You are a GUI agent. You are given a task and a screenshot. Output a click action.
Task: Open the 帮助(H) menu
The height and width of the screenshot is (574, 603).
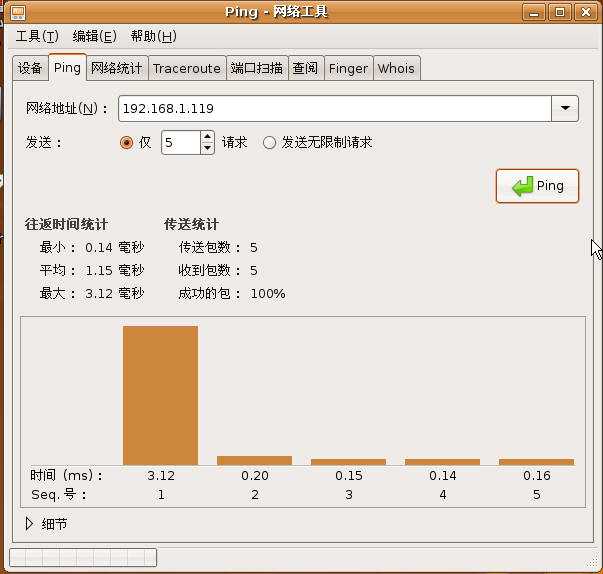(x=153, y=36)
